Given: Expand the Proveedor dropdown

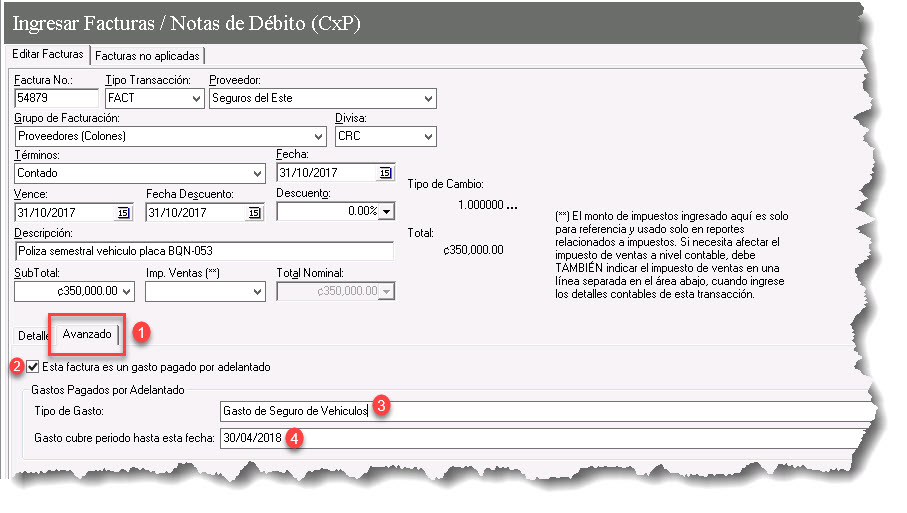Looking at the screenshot, I should pos(428,98).
